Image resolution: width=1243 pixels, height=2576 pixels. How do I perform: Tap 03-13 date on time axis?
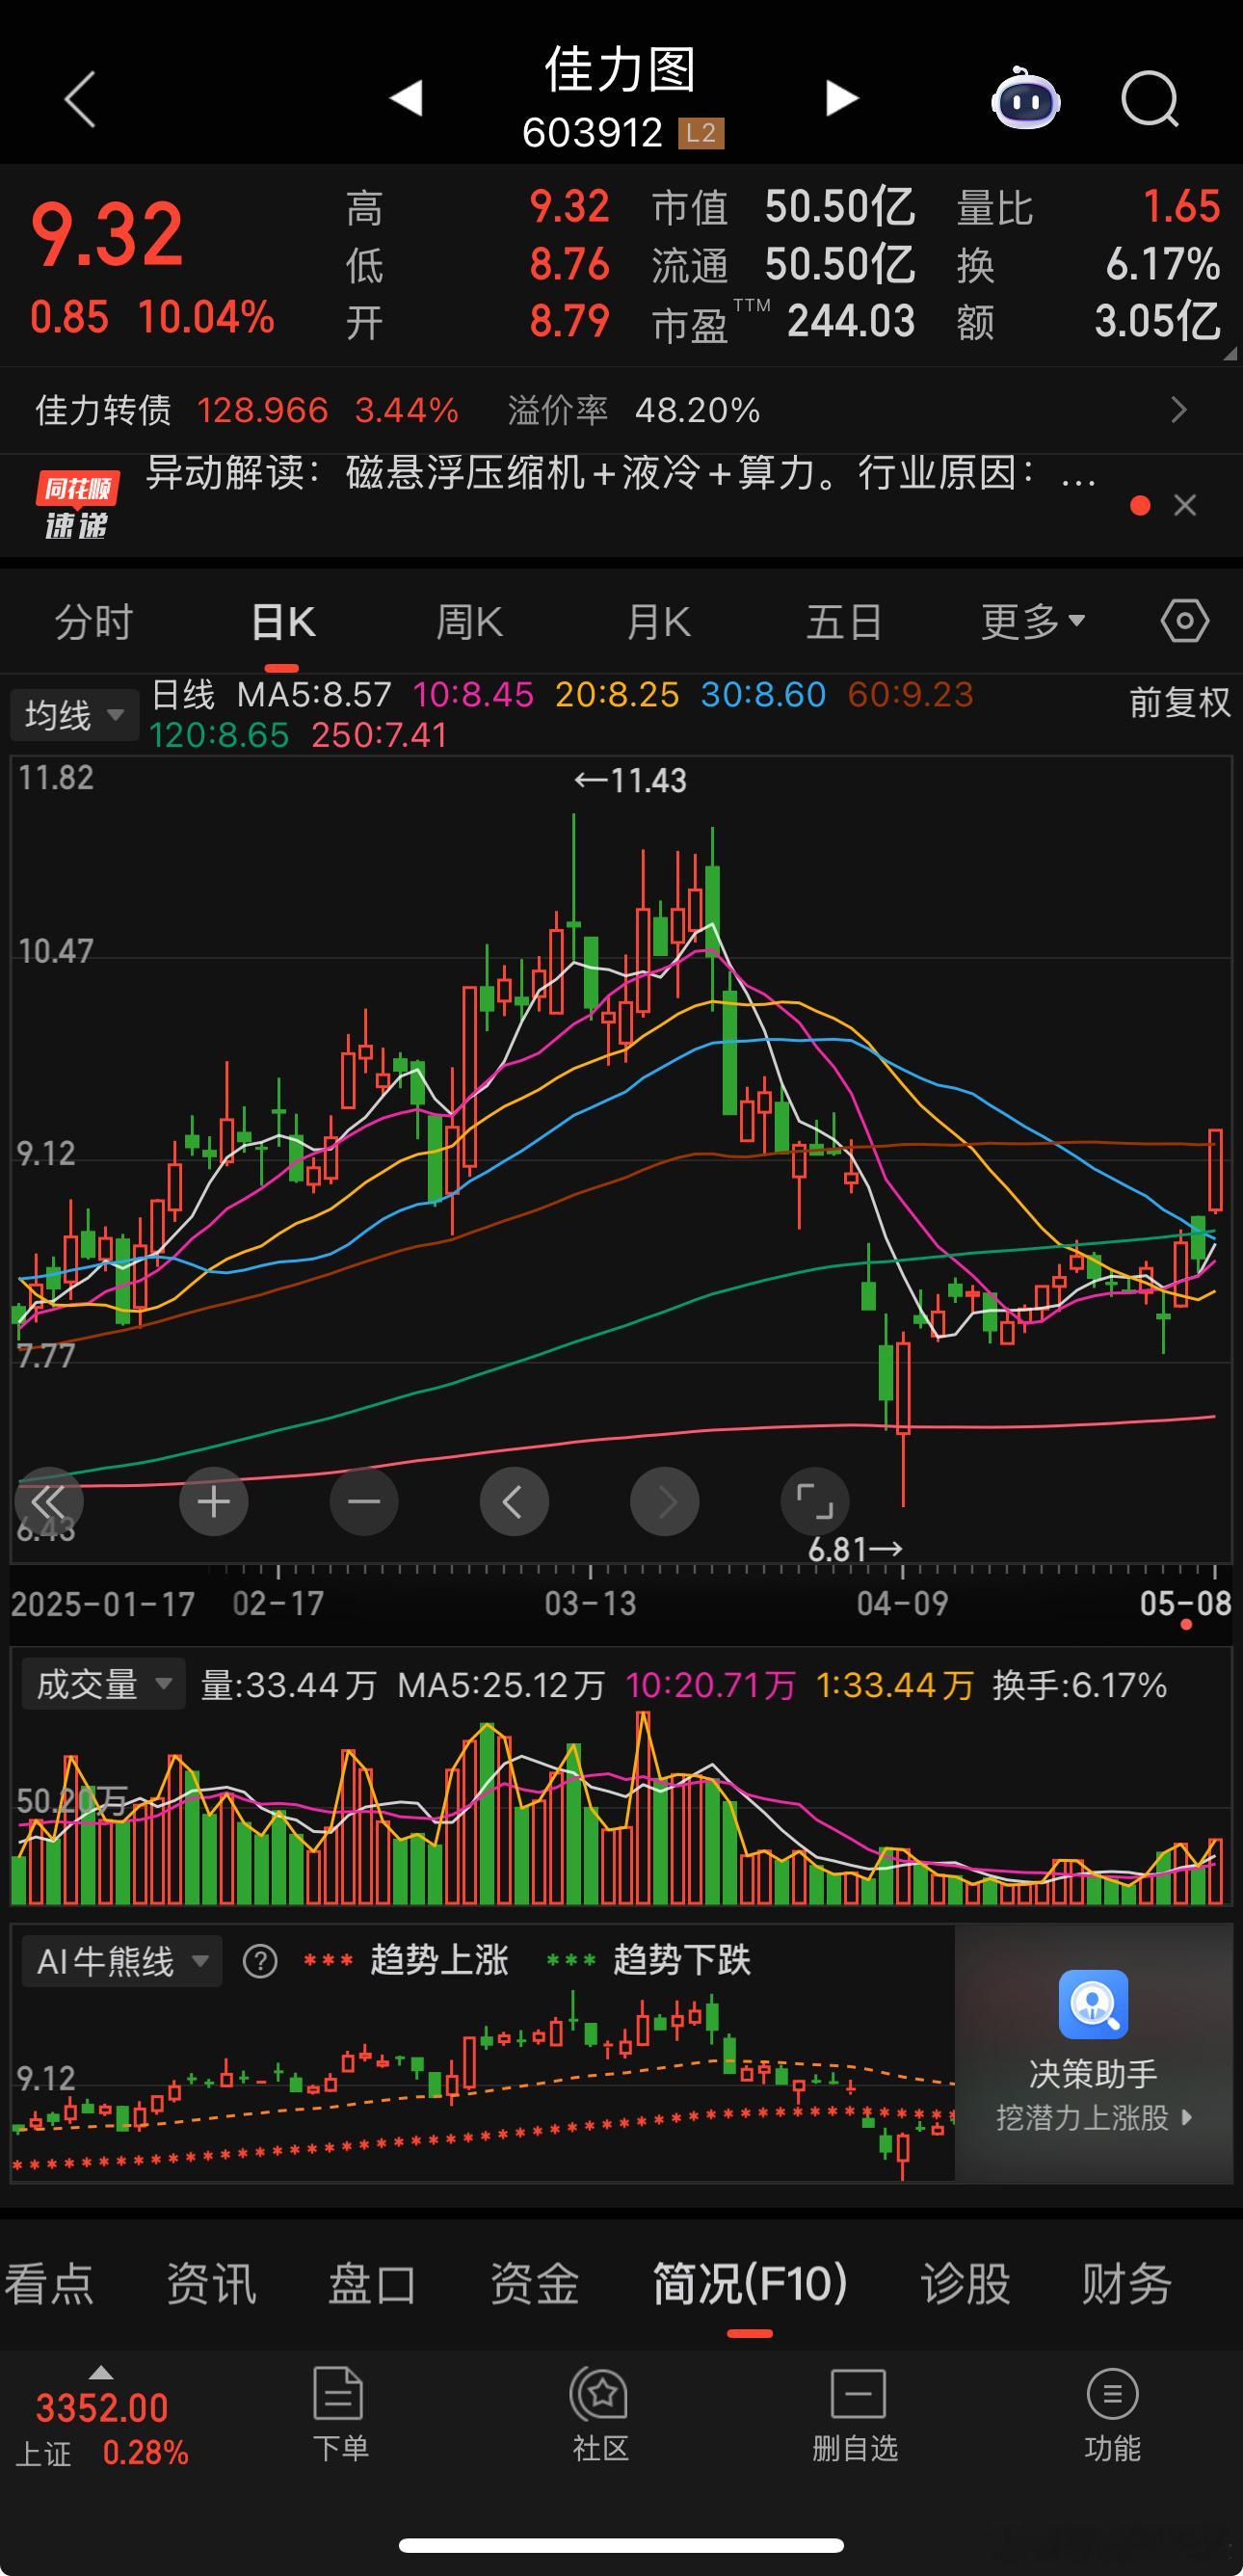tap(590, 1603)
